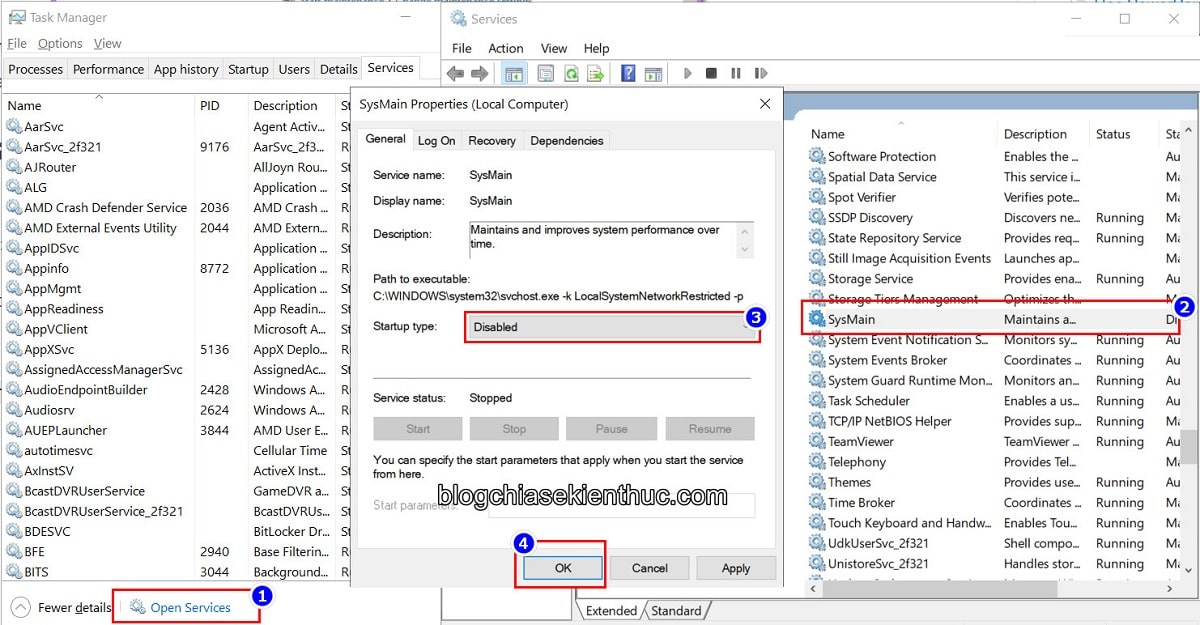
Task: Select the SysMain service row
Action: point(851,319)
